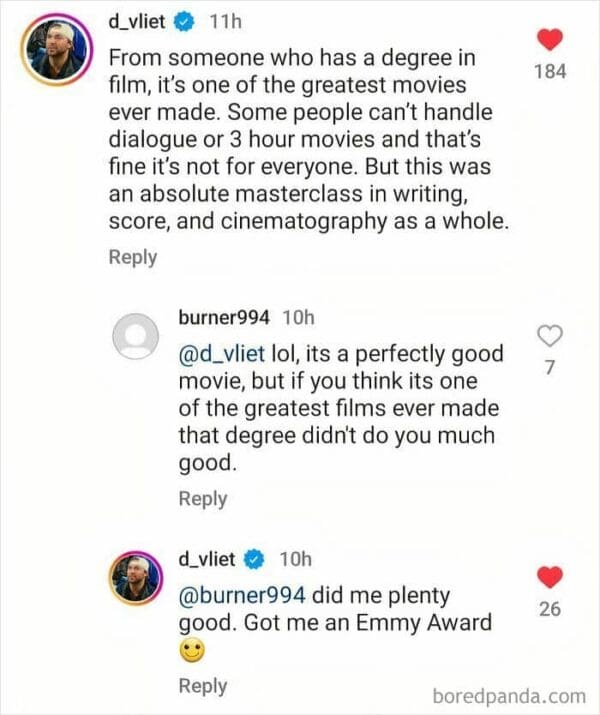View the 184 likes count
This screenshot has width=600, height=715.
tap(550, 71)
